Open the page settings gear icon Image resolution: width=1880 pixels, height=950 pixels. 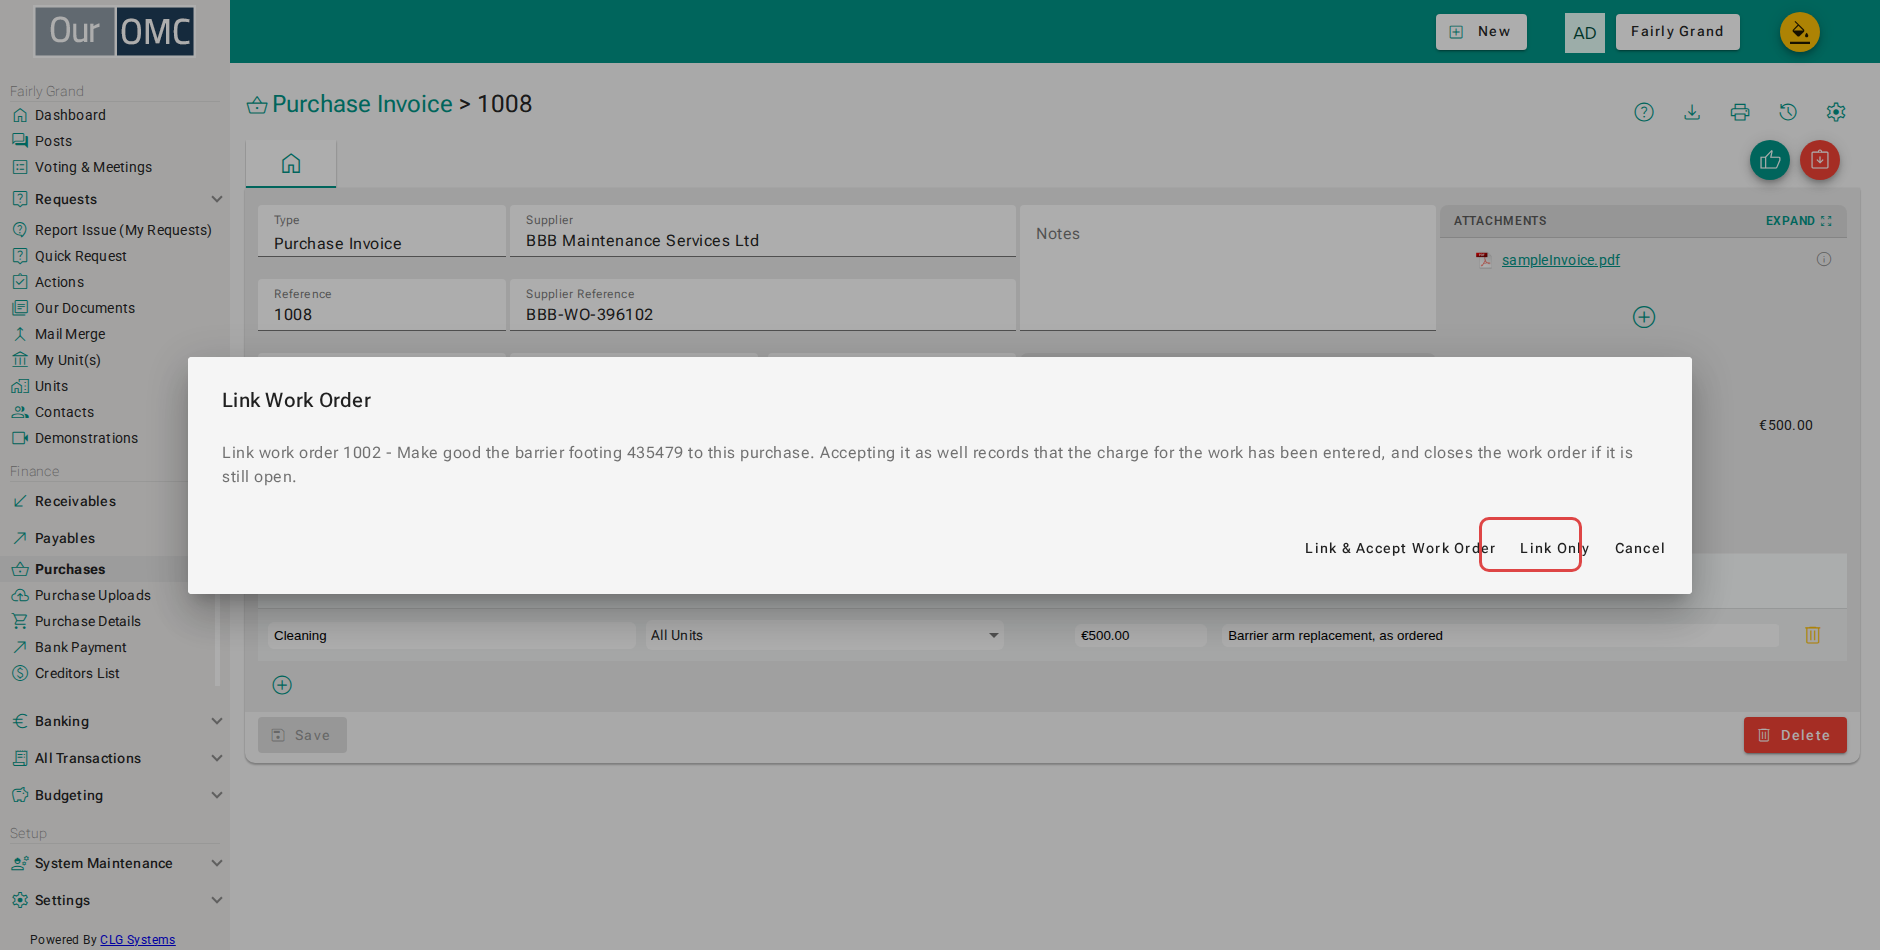point(1836,112)
